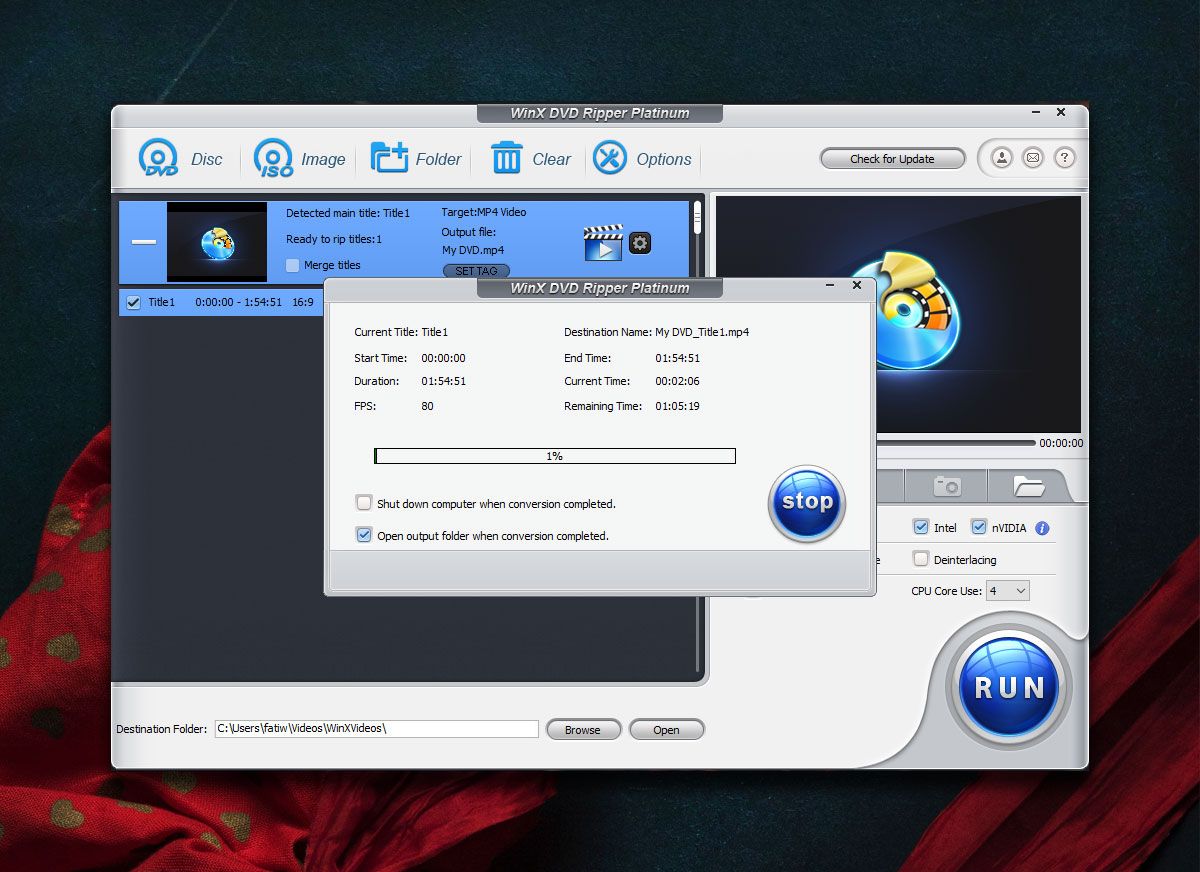The image size is (1200, 872).
Task: Click the user account icon
Action: click(1001, 158)
